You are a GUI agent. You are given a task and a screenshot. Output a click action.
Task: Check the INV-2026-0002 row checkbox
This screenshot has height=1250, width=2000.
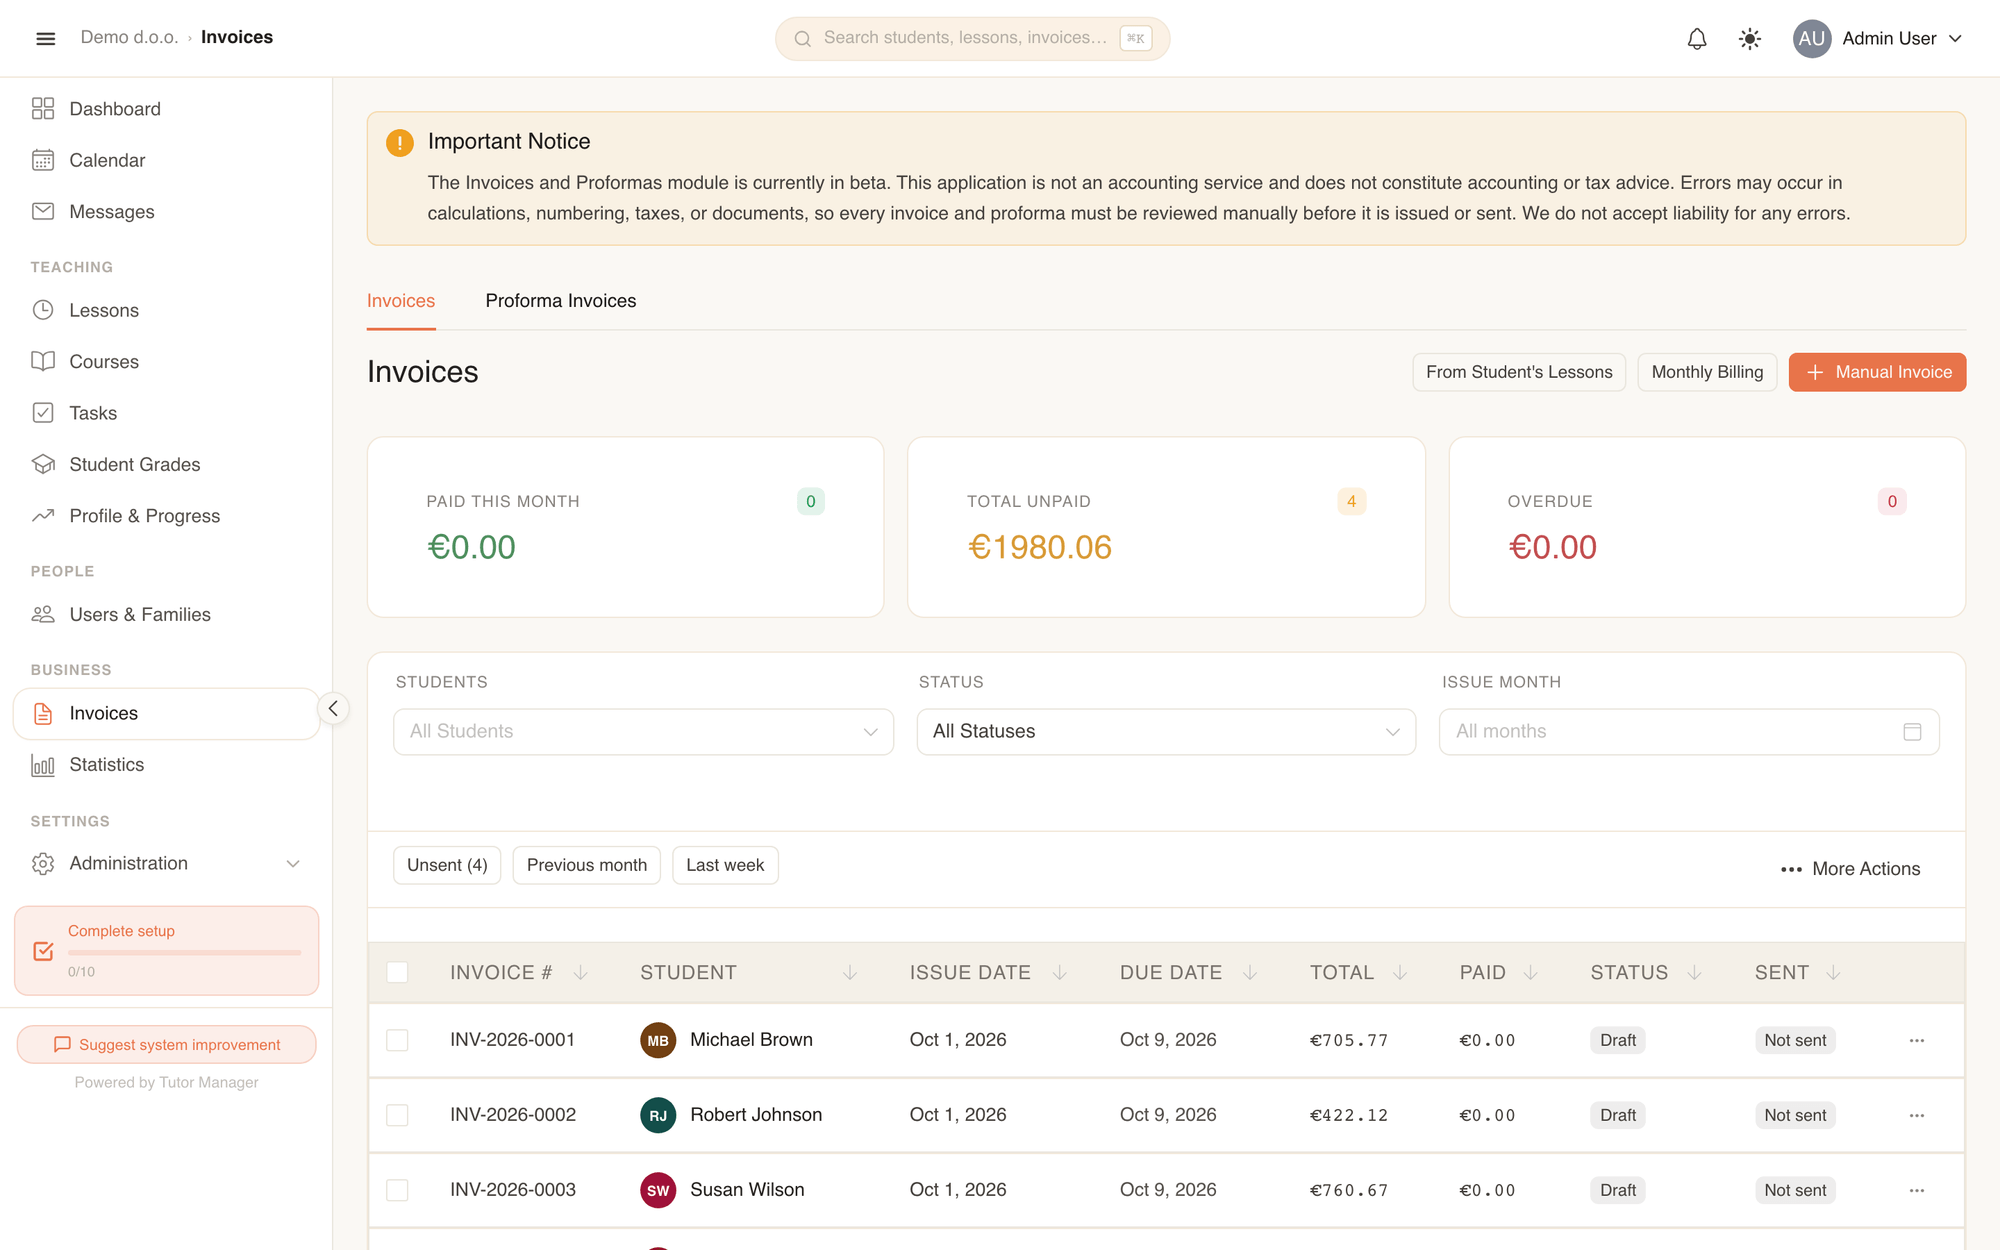tap(397, 1115)
